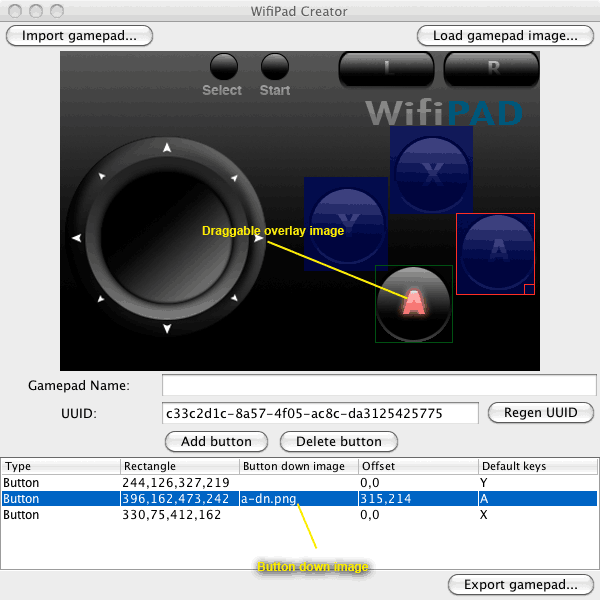This screenshot has width=600, height=600.
Task: Select the row with rectangle 244,126,327,219
Action: pyautogui.click(x=299, y=483)
